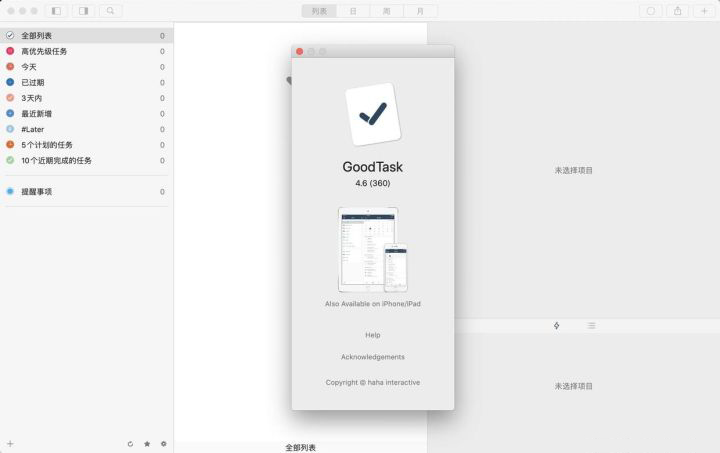This screenshot has width=720, height=453.
Task: Click the dark blue icon beside 已过期
Action: (x=10, y=82)
